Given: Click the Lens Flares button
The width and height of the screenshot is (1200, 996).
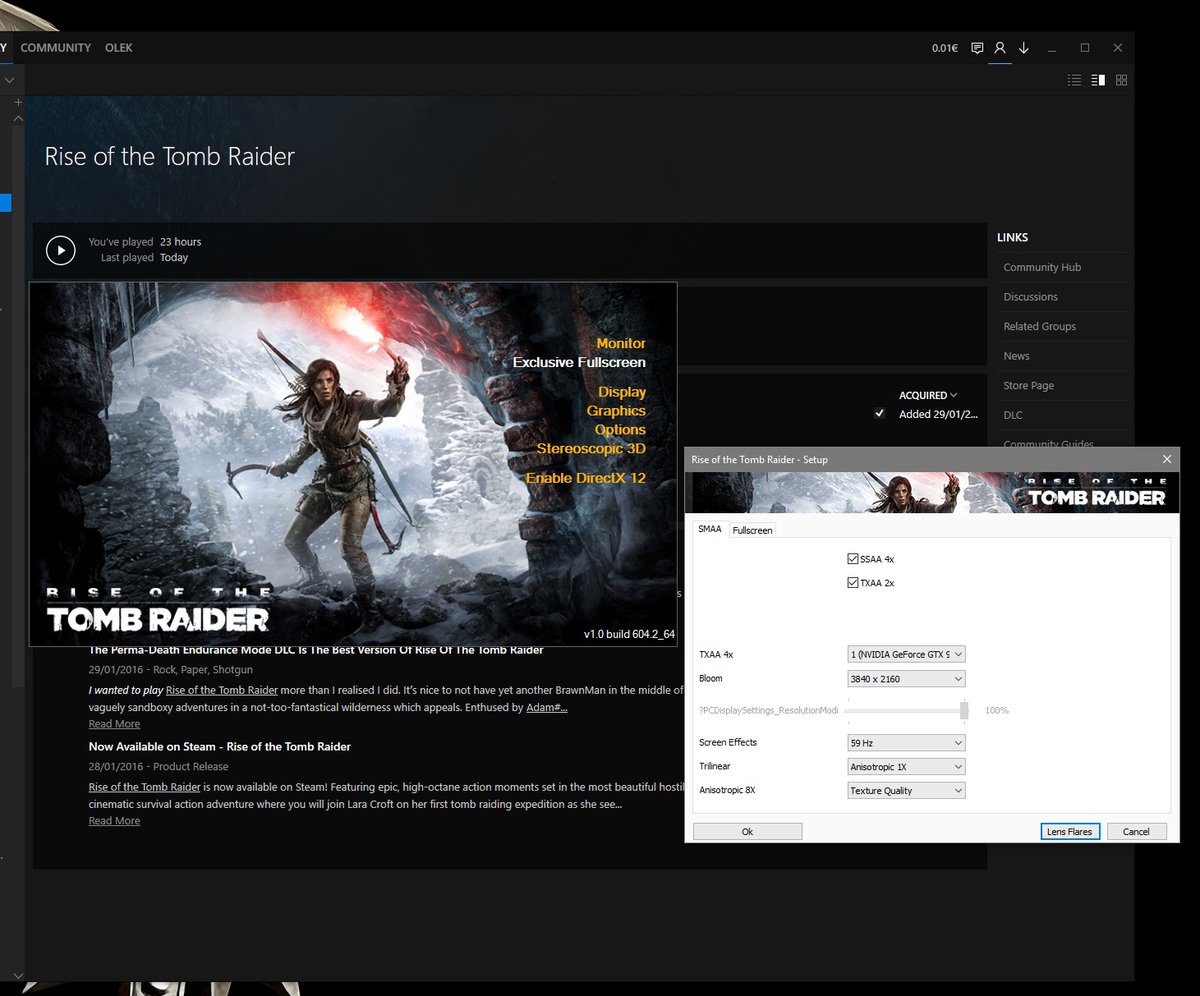Looking at the screenshot, I should pos(1070,832).
